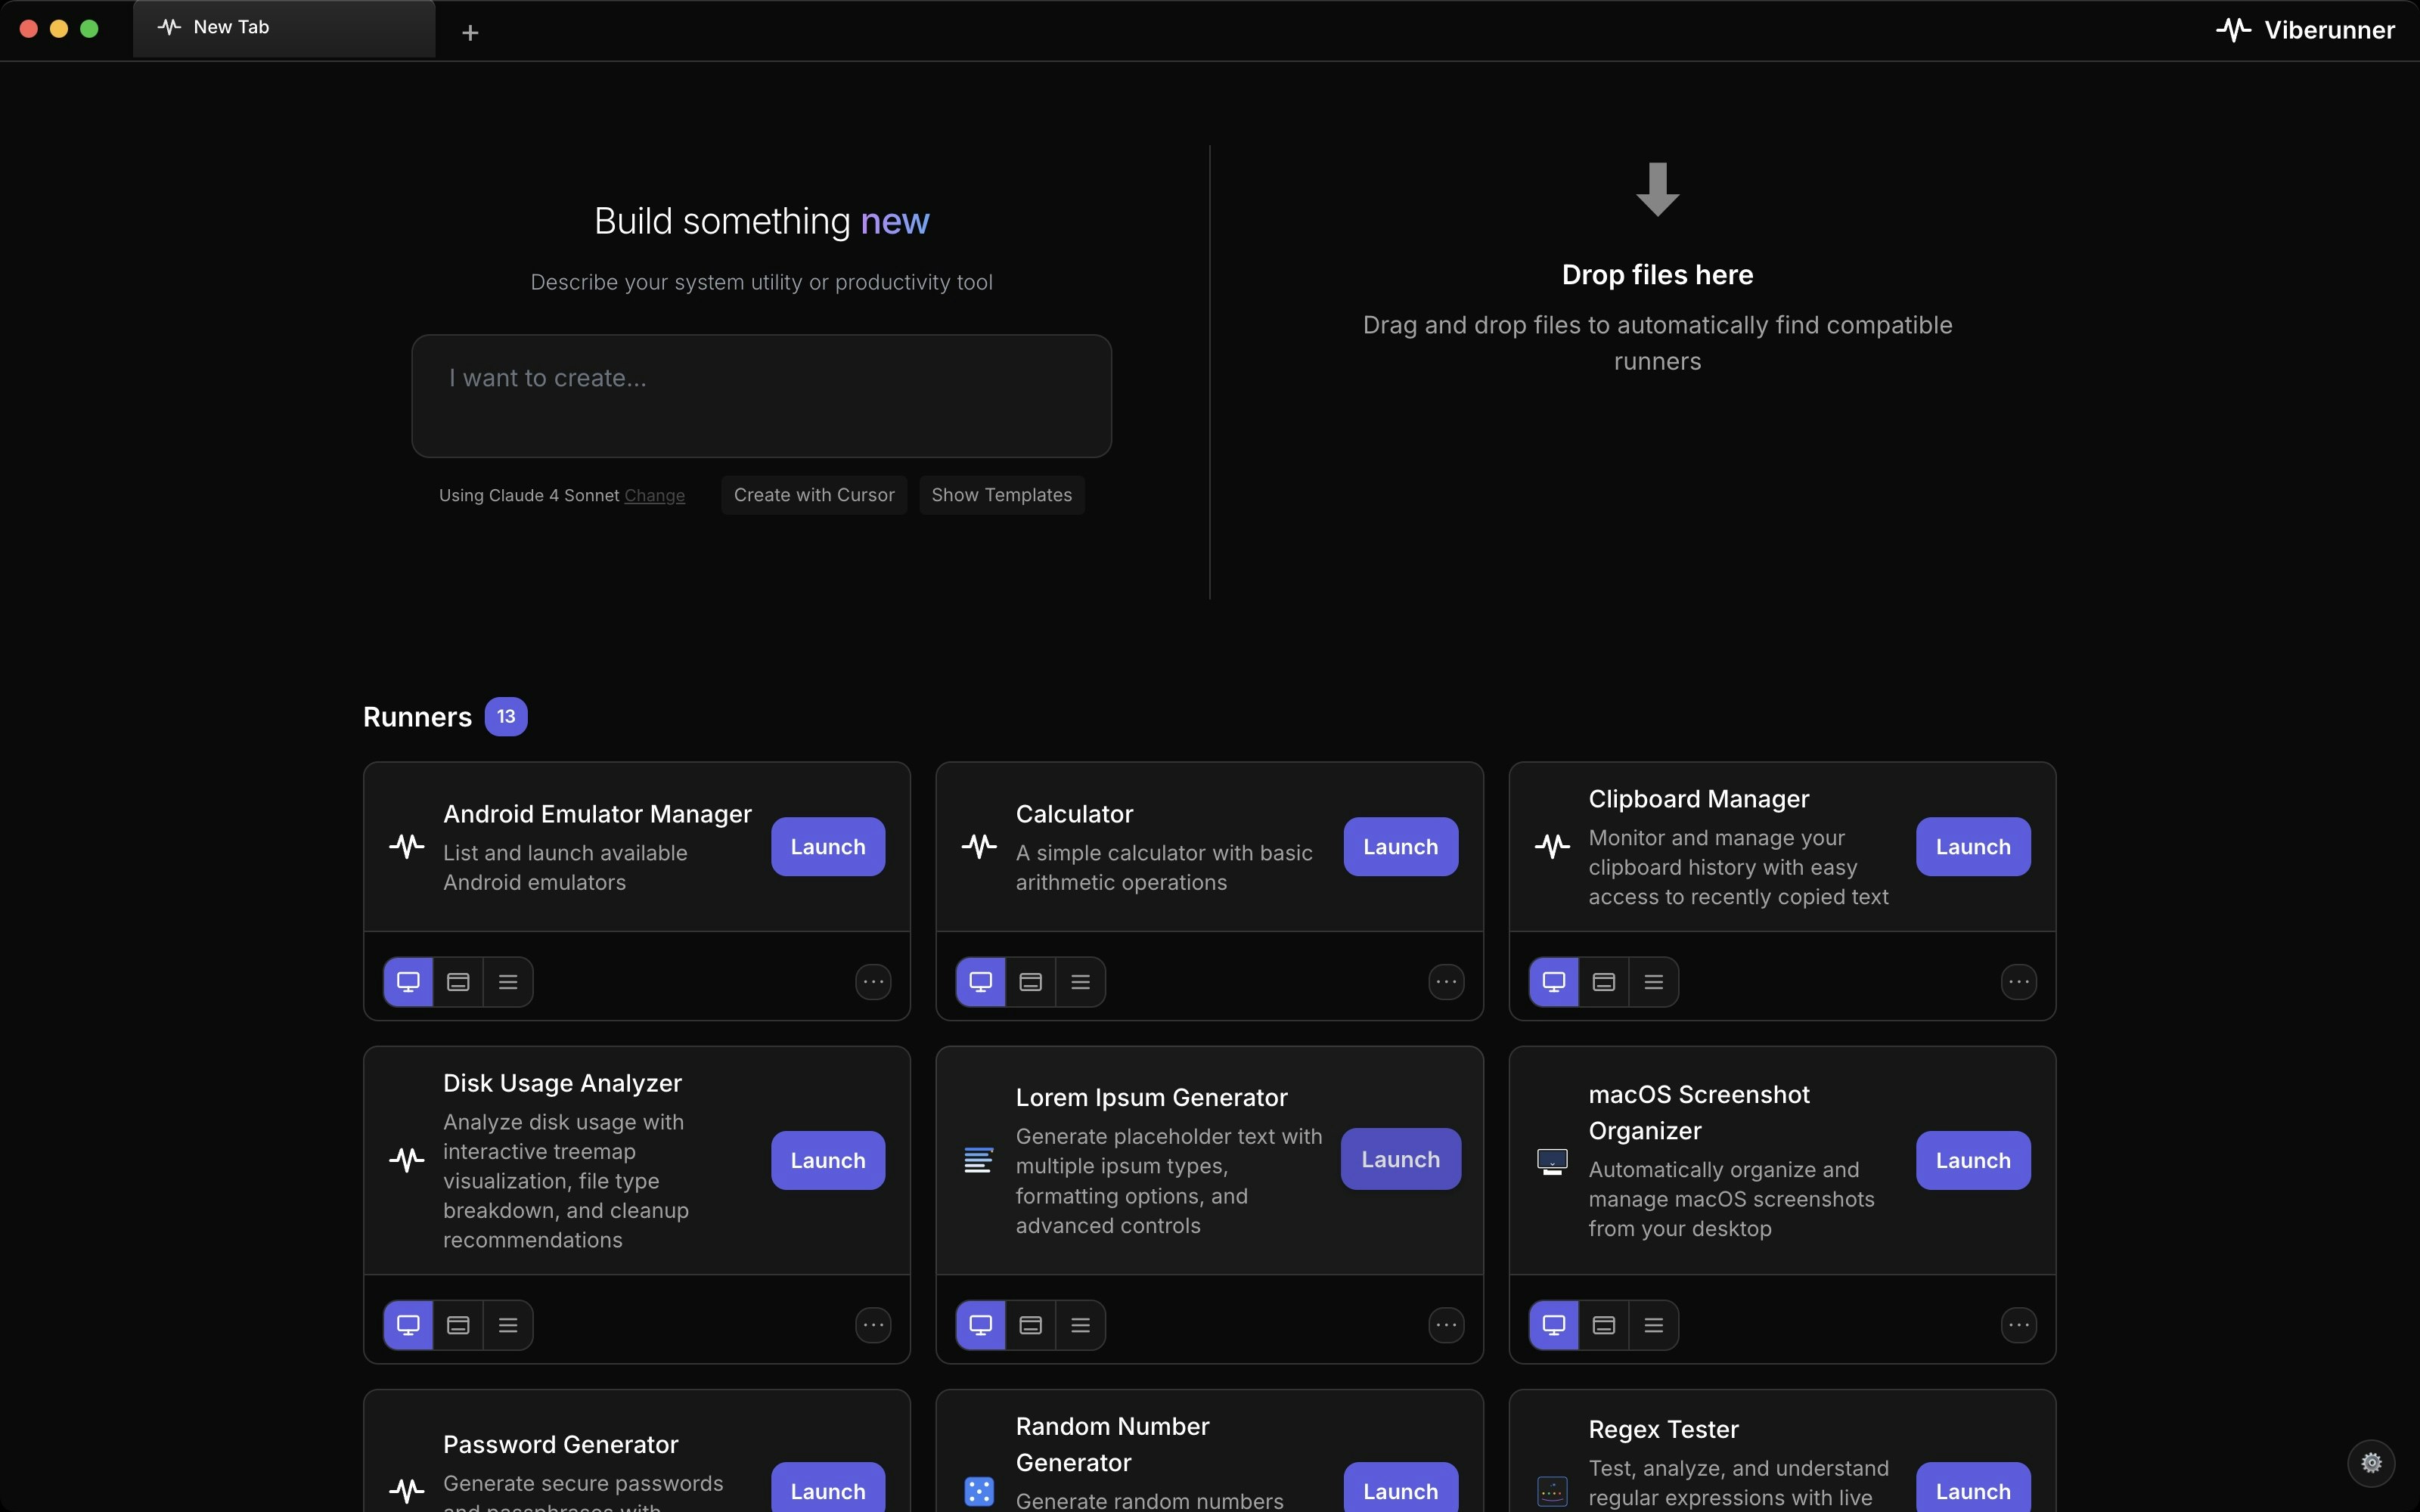The image size is (2420, 1512).
Task: Click the Lorem Ipsum Generator text-lines icon
Action: 978,1160
